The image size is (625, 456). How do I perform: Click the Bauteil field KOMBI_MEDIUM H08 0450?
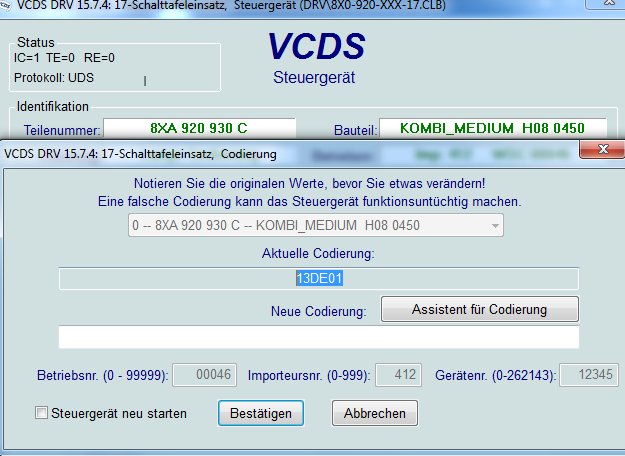tap(493, 128)
